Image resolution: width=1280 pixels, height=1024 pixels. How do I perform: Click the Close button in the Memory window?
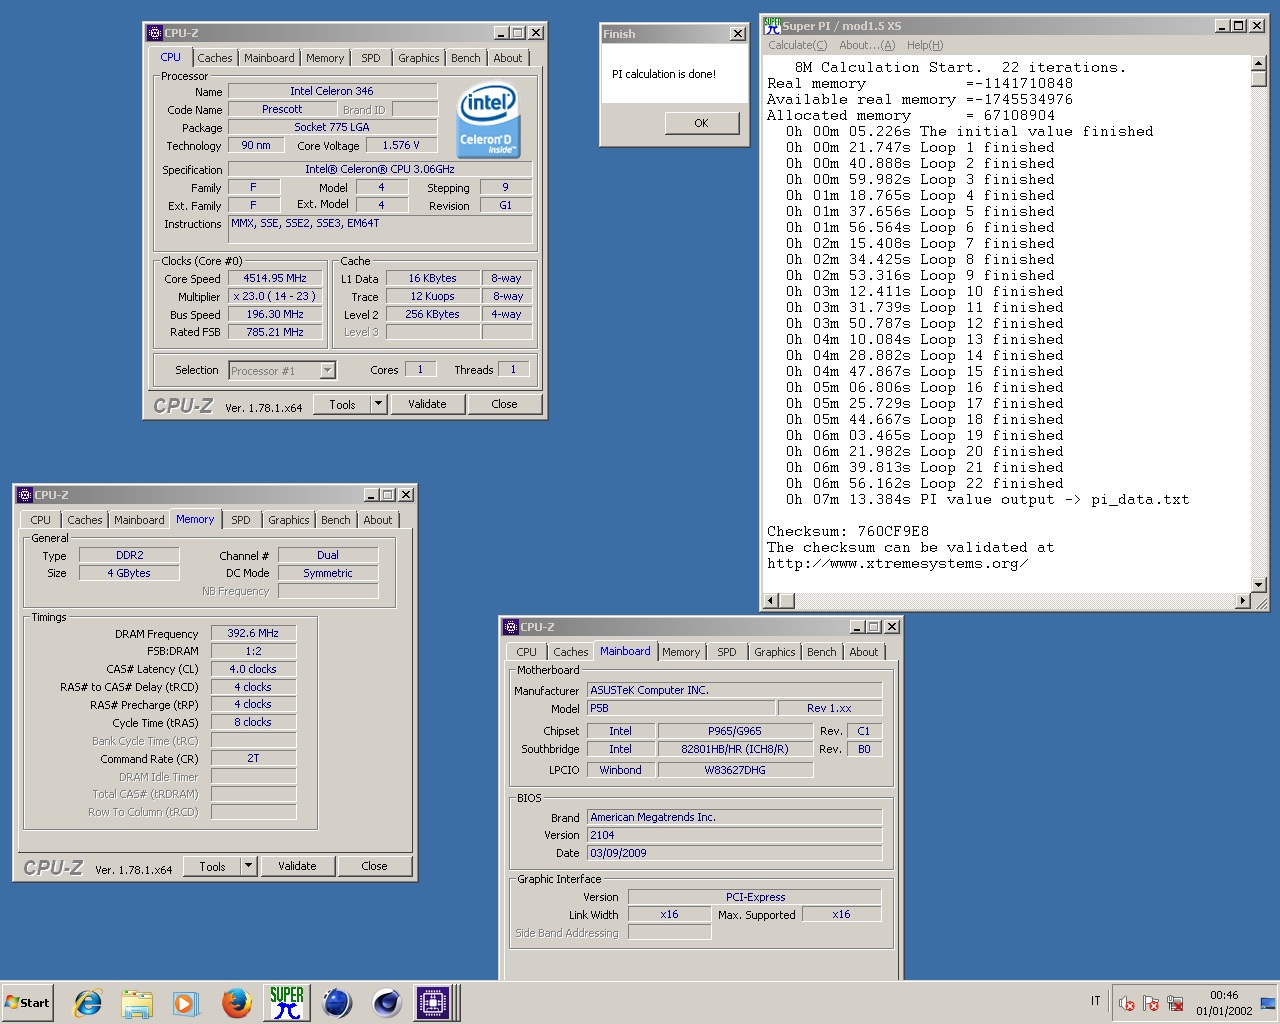[x=374, y=866]
